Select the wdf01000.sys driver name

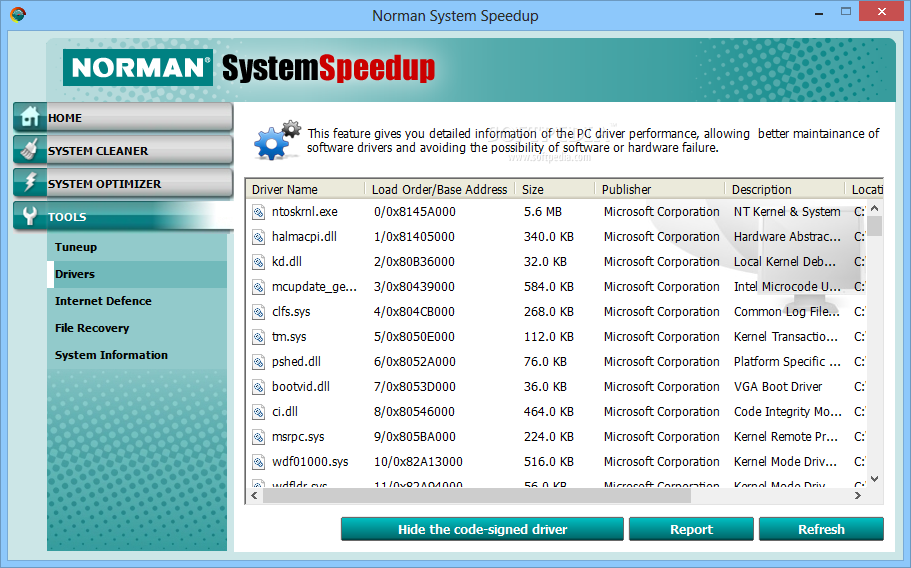[310, 462]
